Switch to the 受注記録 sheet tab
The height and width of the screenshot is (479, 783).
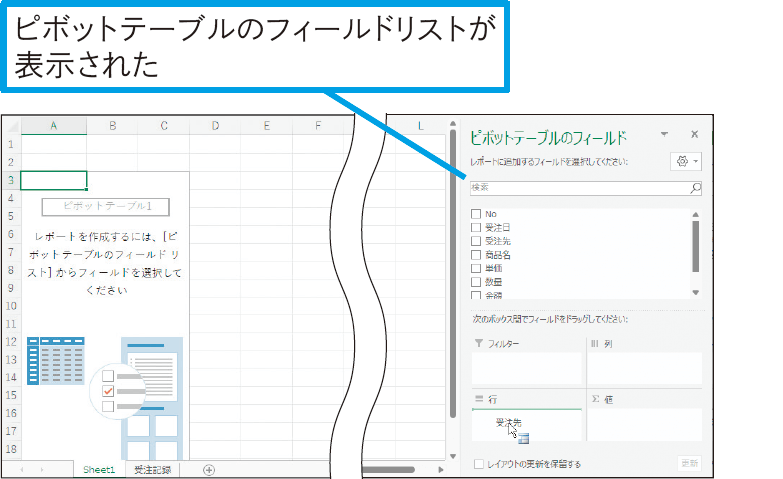(152, 470)
